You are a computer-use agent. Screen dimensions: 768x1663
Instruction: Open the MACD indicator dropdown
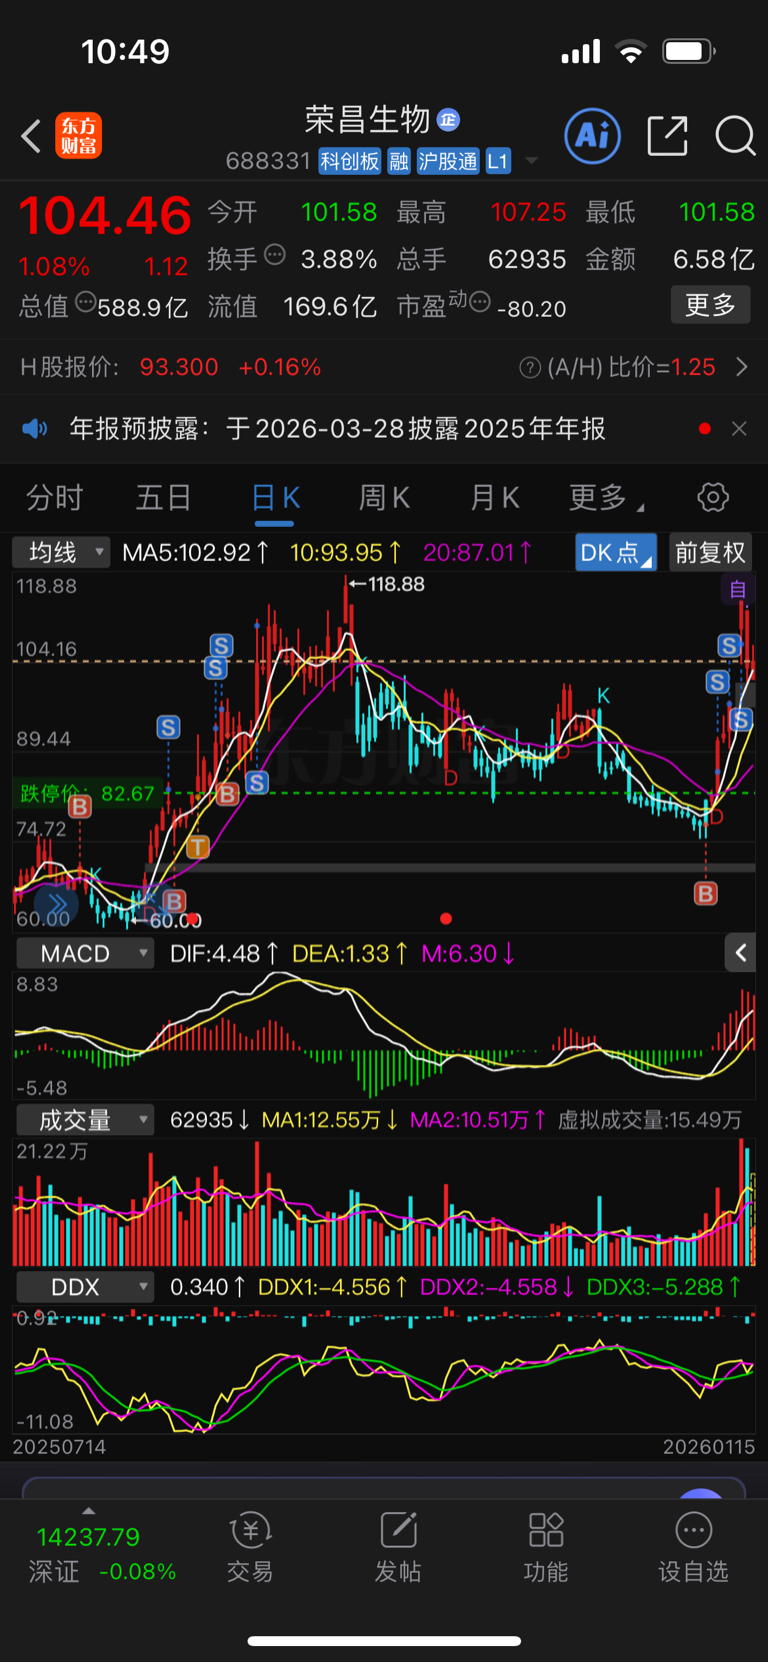(85, 953)
